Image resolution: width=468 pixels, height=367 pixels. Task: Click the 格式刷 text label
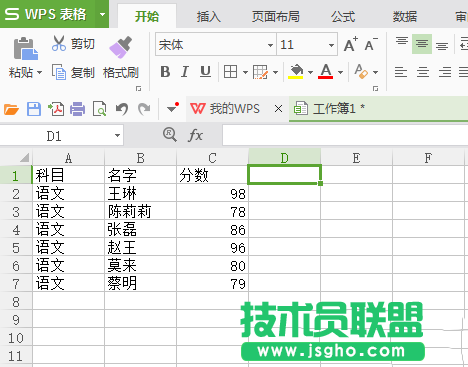(x=121, y=72)
